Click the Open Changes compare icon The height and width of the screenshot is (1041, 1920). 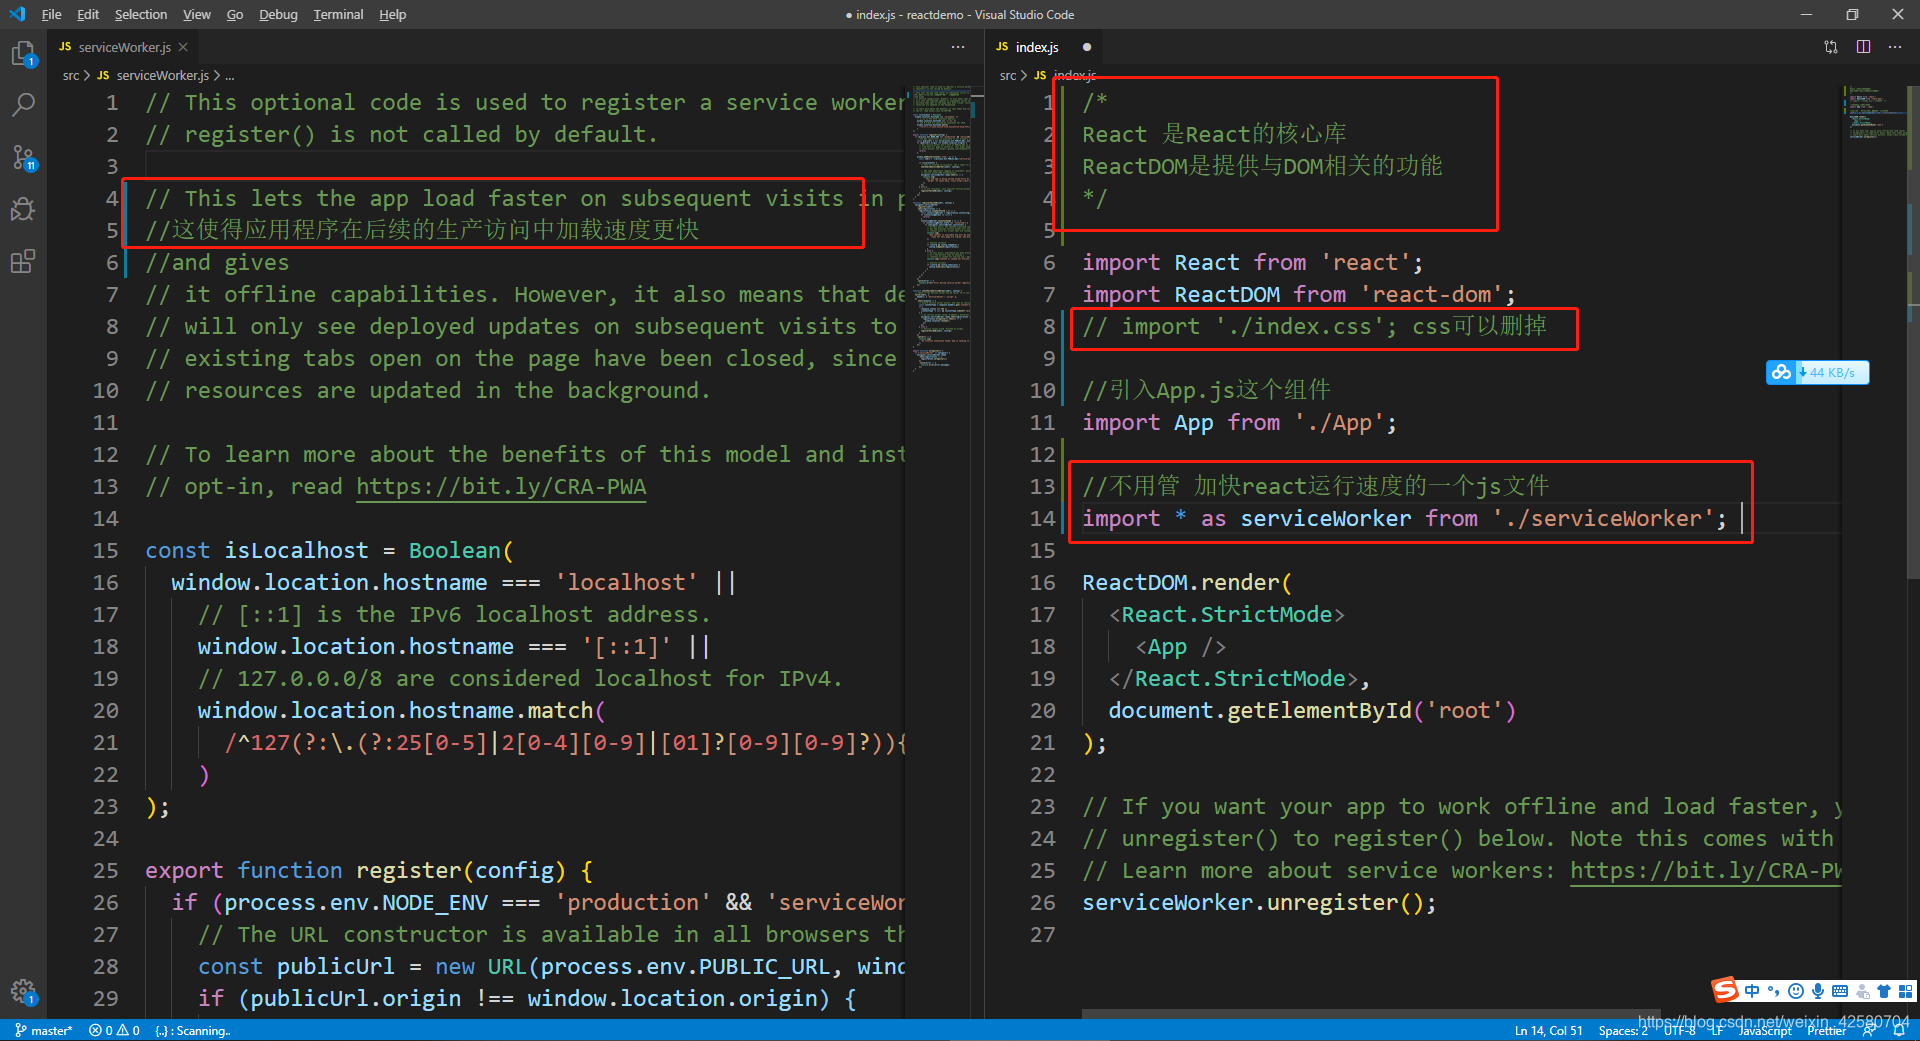1831,47
